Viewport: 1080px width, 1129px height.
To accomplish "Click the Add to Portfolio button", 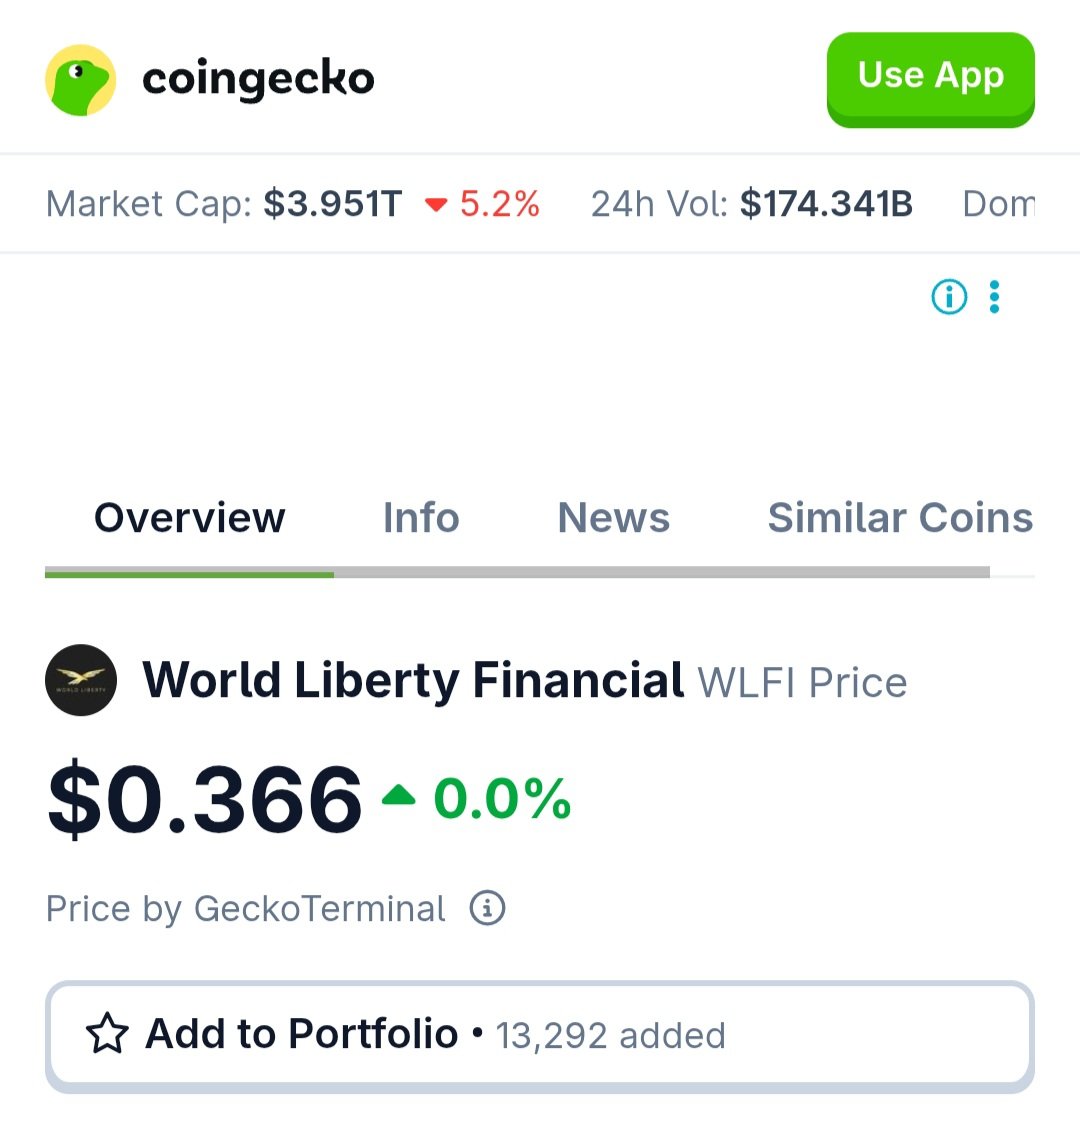I will (540, 1036).
